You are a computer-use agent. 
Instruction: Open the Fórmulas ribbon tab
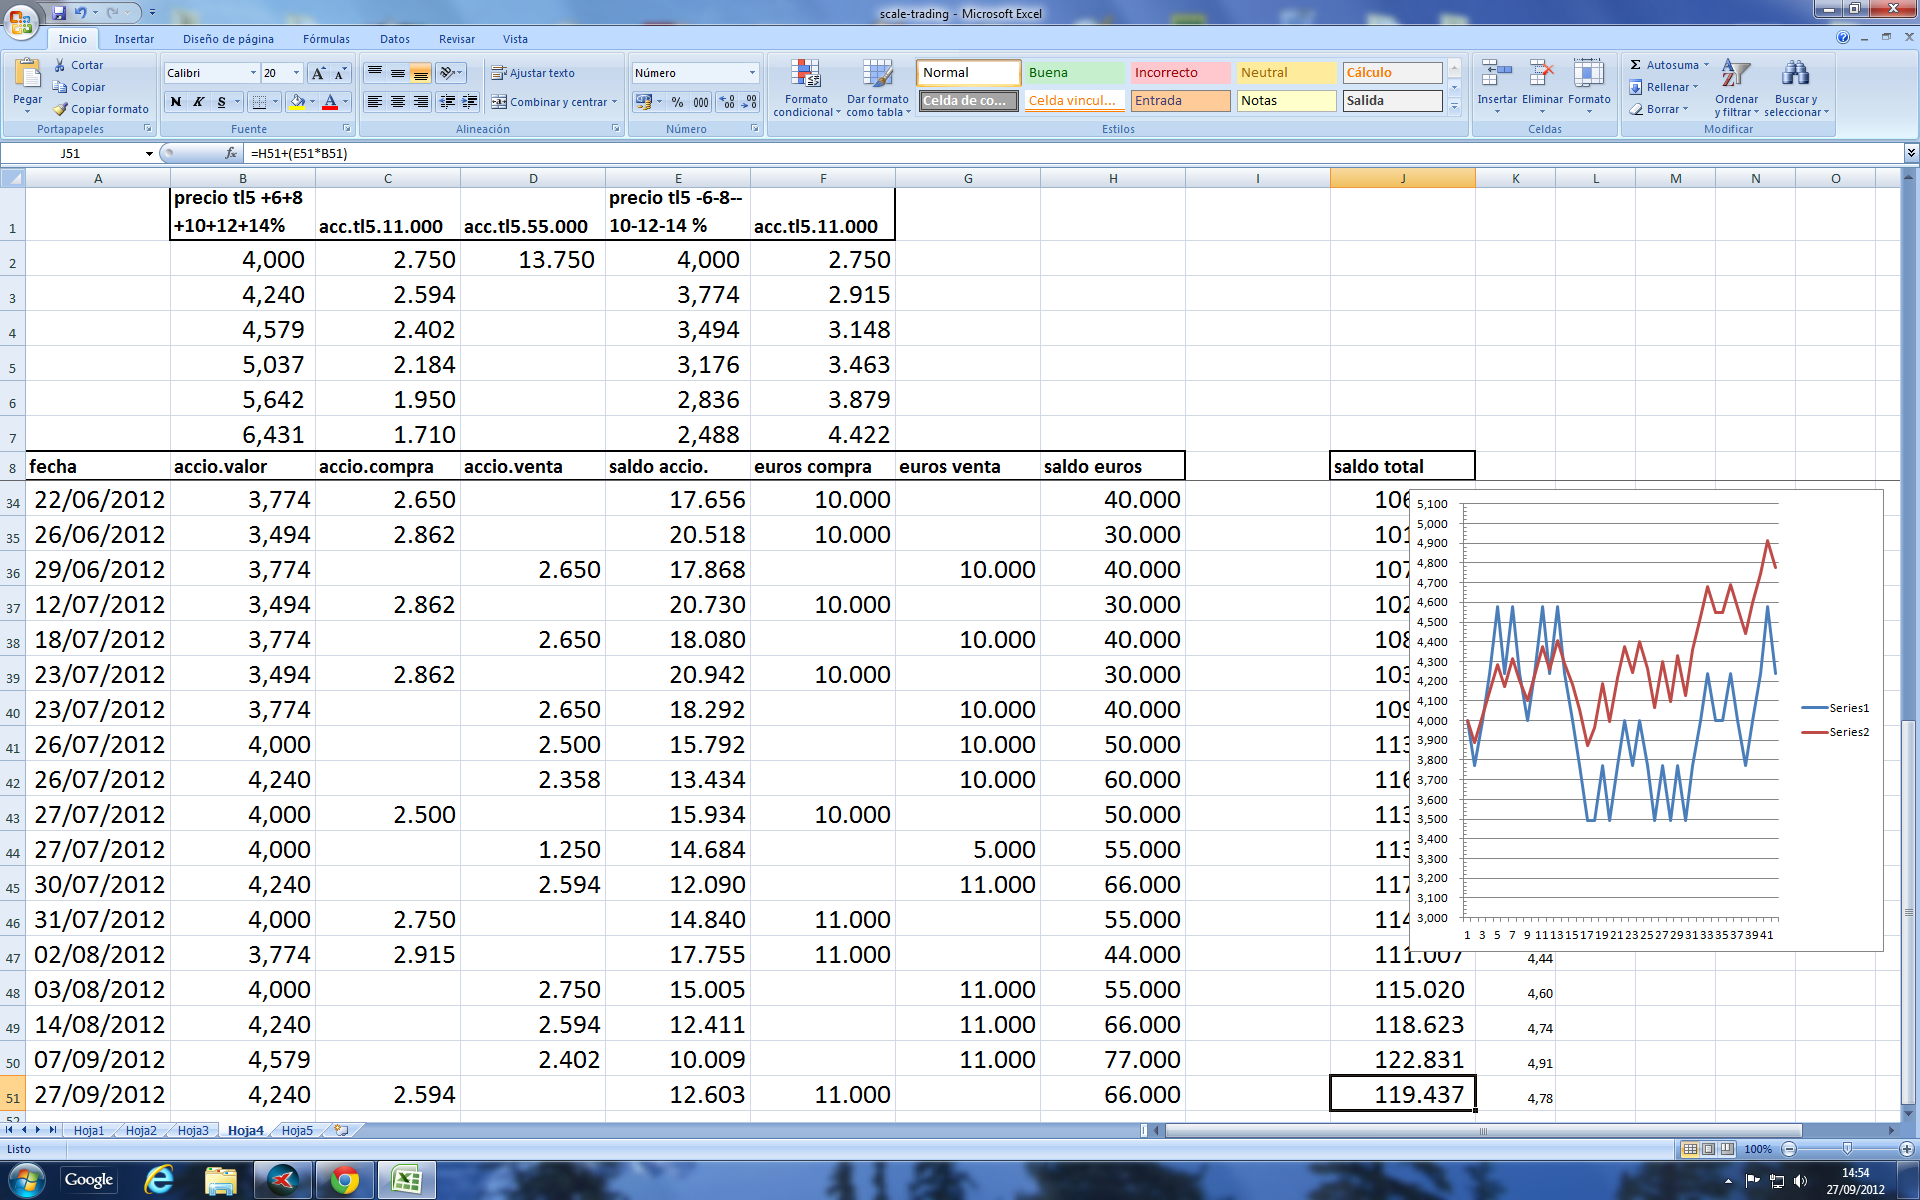point(326,39)
